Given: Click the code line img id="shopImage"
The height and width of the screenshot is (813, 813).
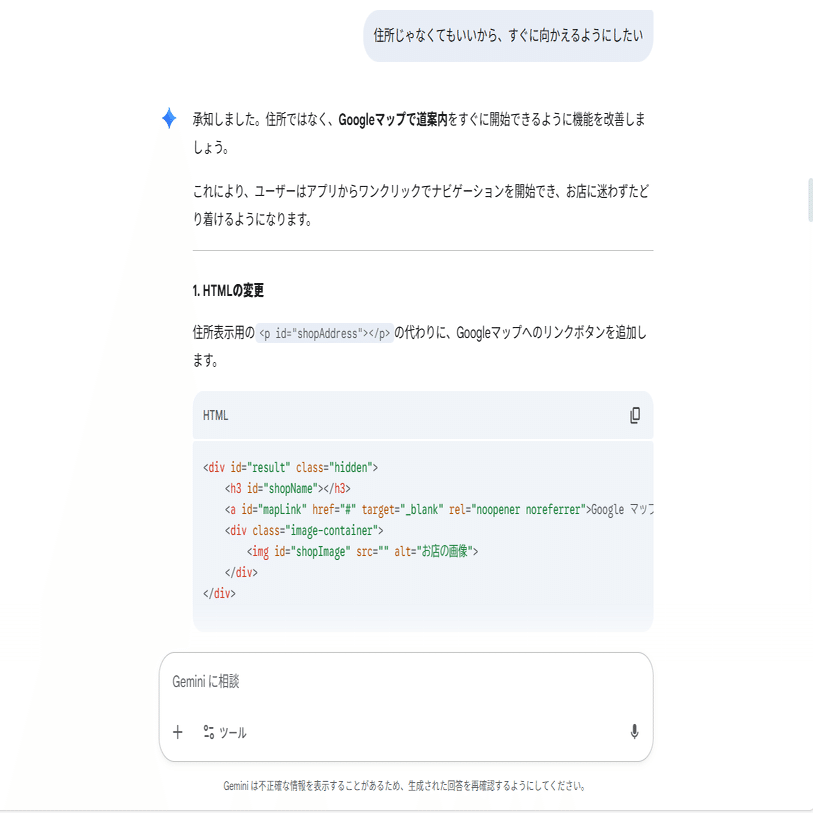Looking at the screenshot, I should 362,552.
